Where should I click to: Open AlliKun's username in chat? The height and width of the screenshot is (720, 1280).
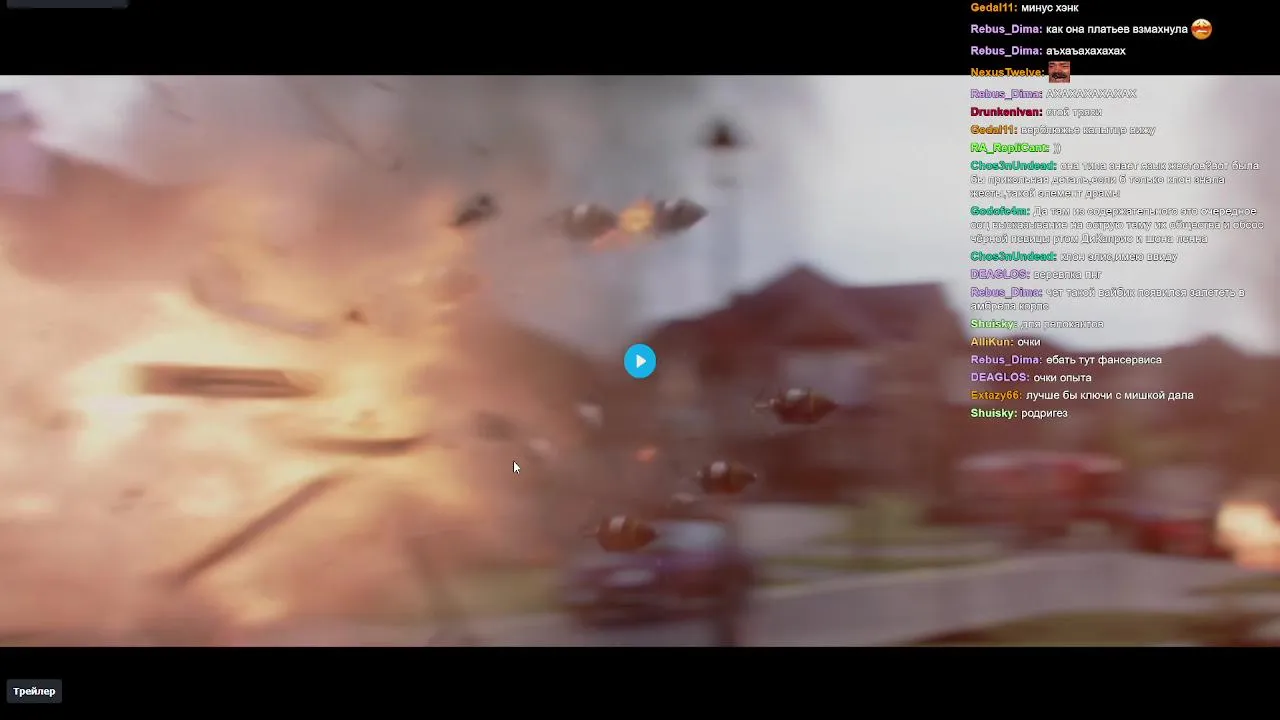point(990,342)
